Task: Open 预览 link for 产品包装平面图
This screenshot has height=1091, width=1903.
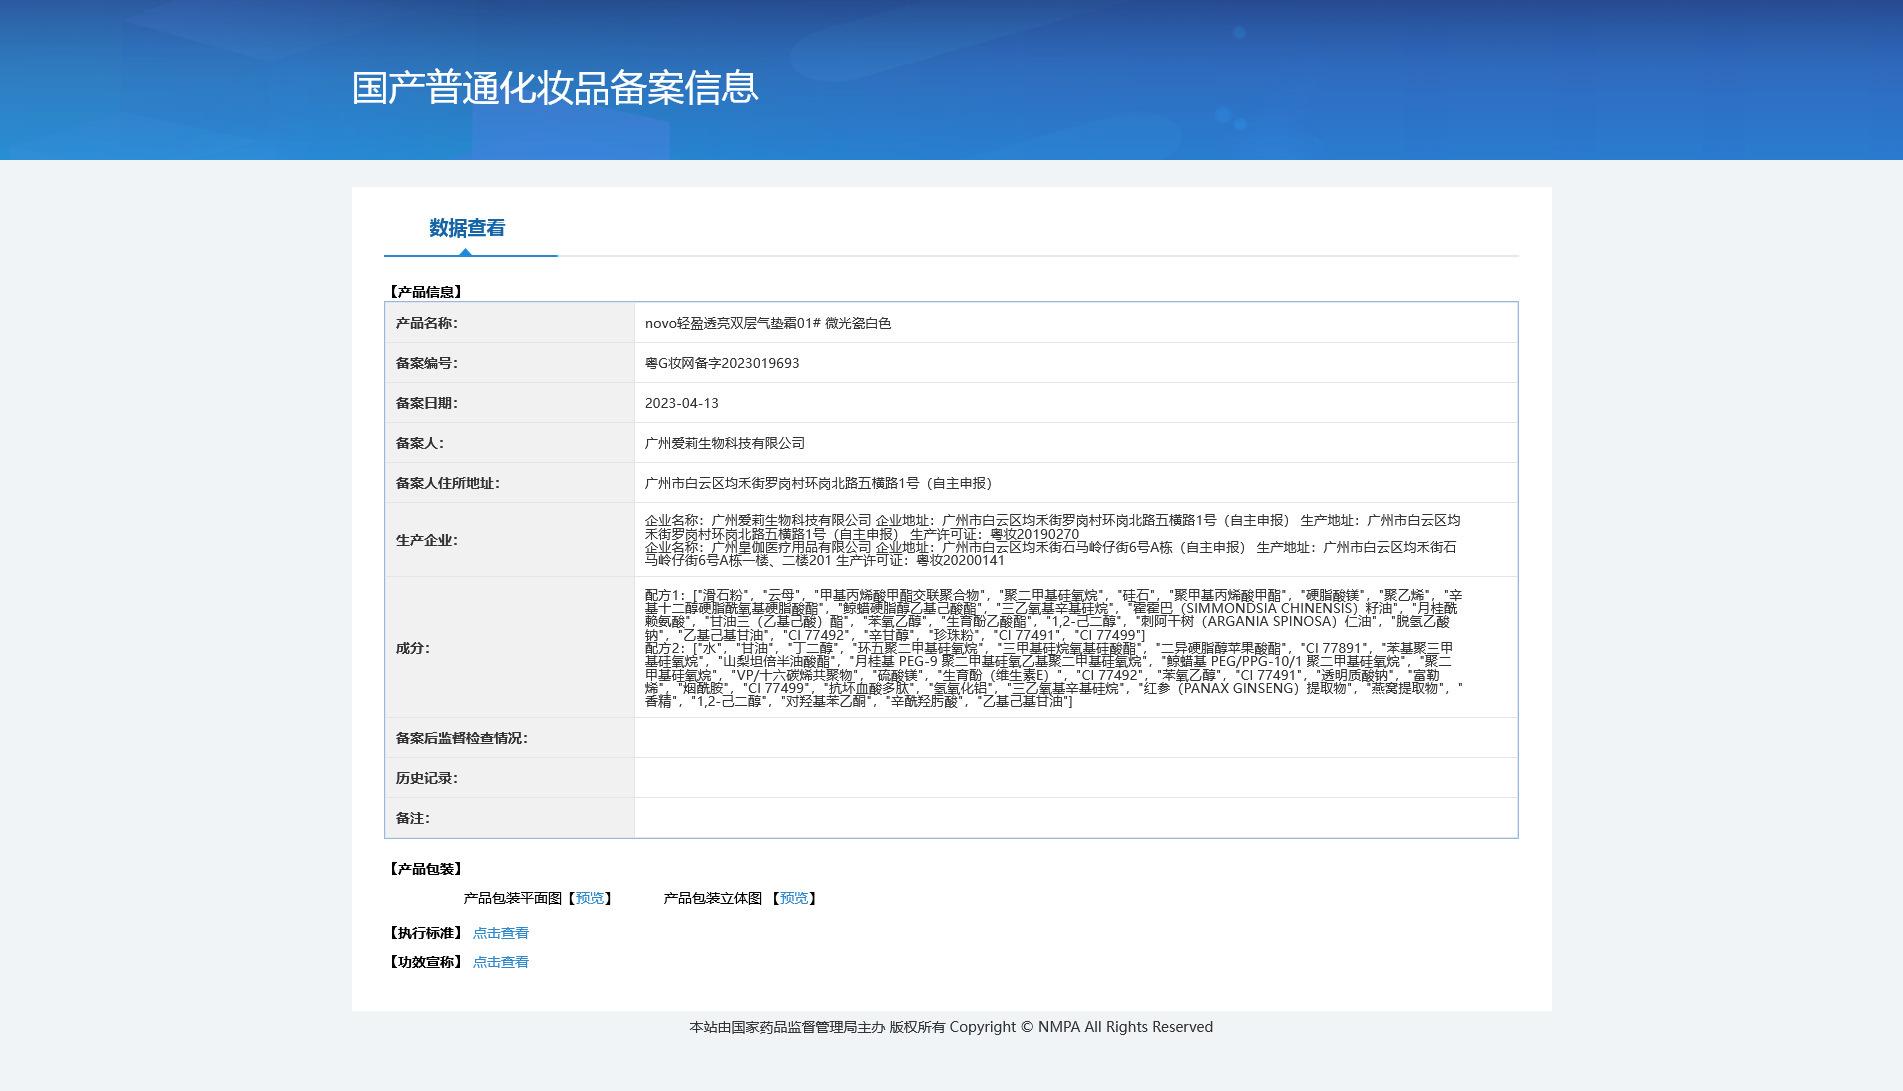Action: click(590, 898)
